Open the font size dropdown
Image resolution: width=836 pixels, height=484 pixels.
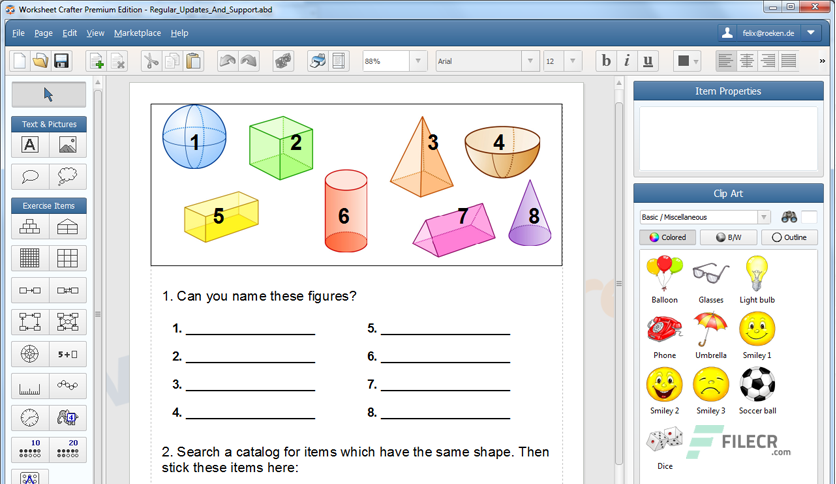click(573, 61)
